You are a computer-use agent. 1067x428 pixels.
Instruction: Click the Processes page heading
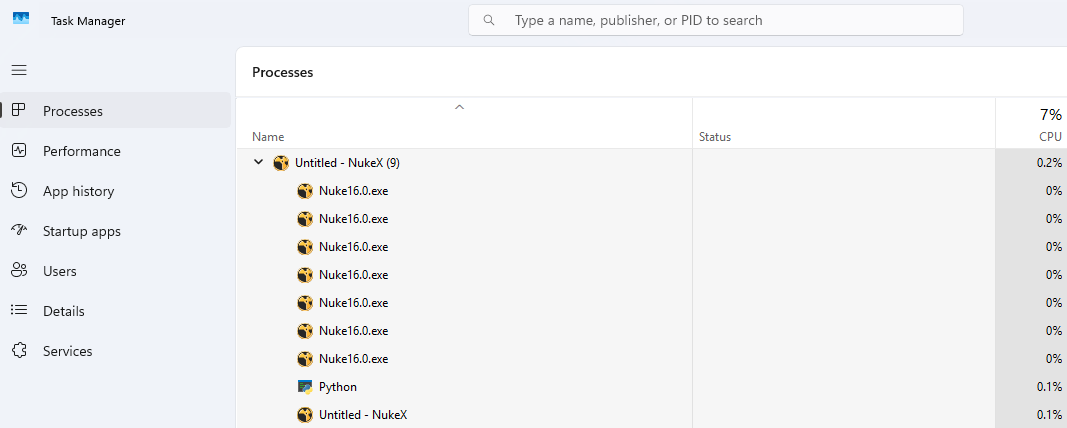[x=282, y=72]
